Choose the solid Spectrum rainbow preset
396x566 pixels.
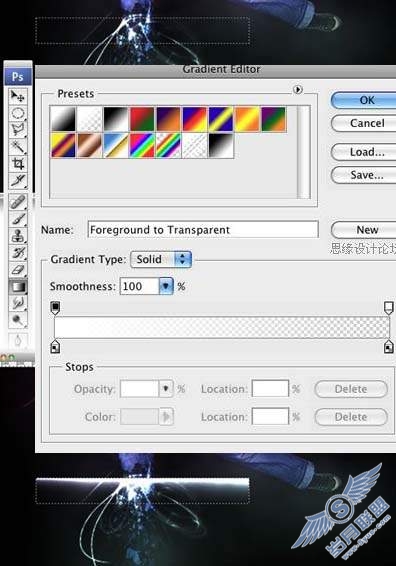(142, 145)
